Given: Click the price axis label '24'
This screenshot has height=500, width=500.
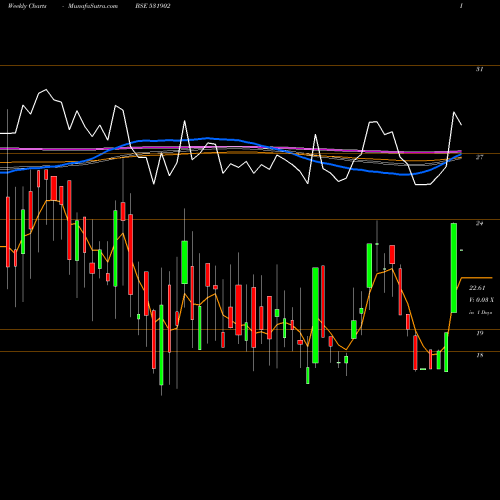Looking at the screenshot, I should click(479, 223).
